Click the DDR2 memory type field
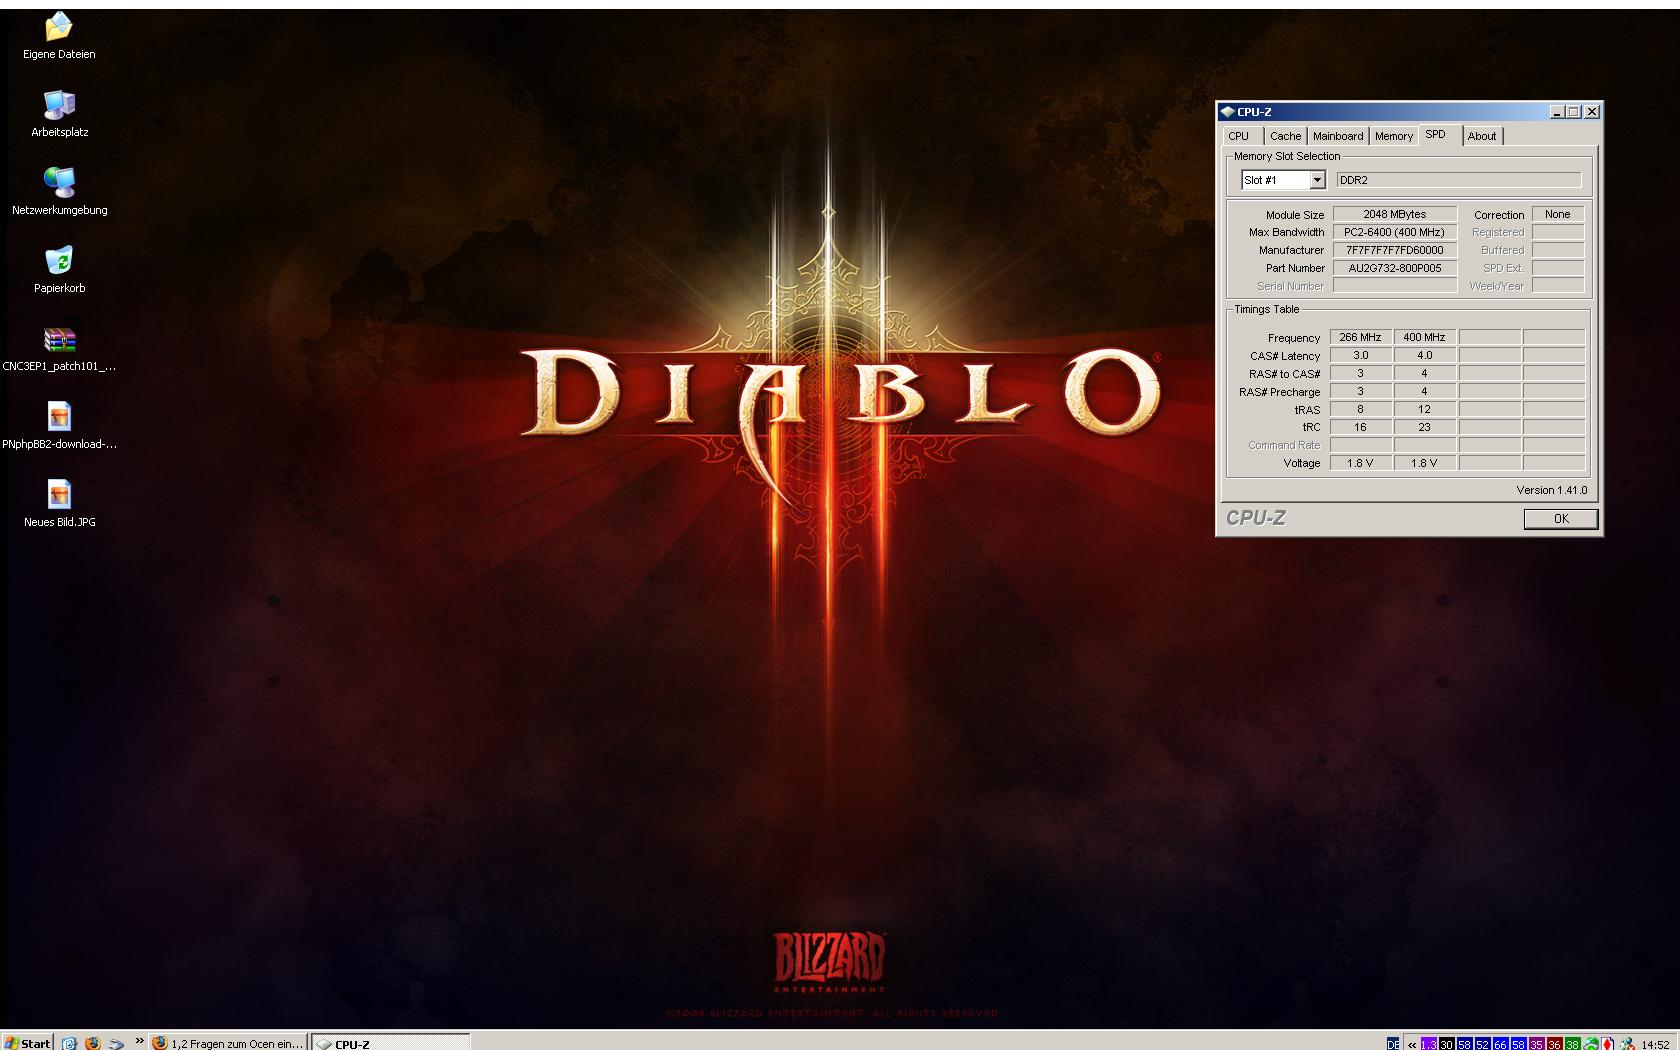 [x=1459, y=180]
